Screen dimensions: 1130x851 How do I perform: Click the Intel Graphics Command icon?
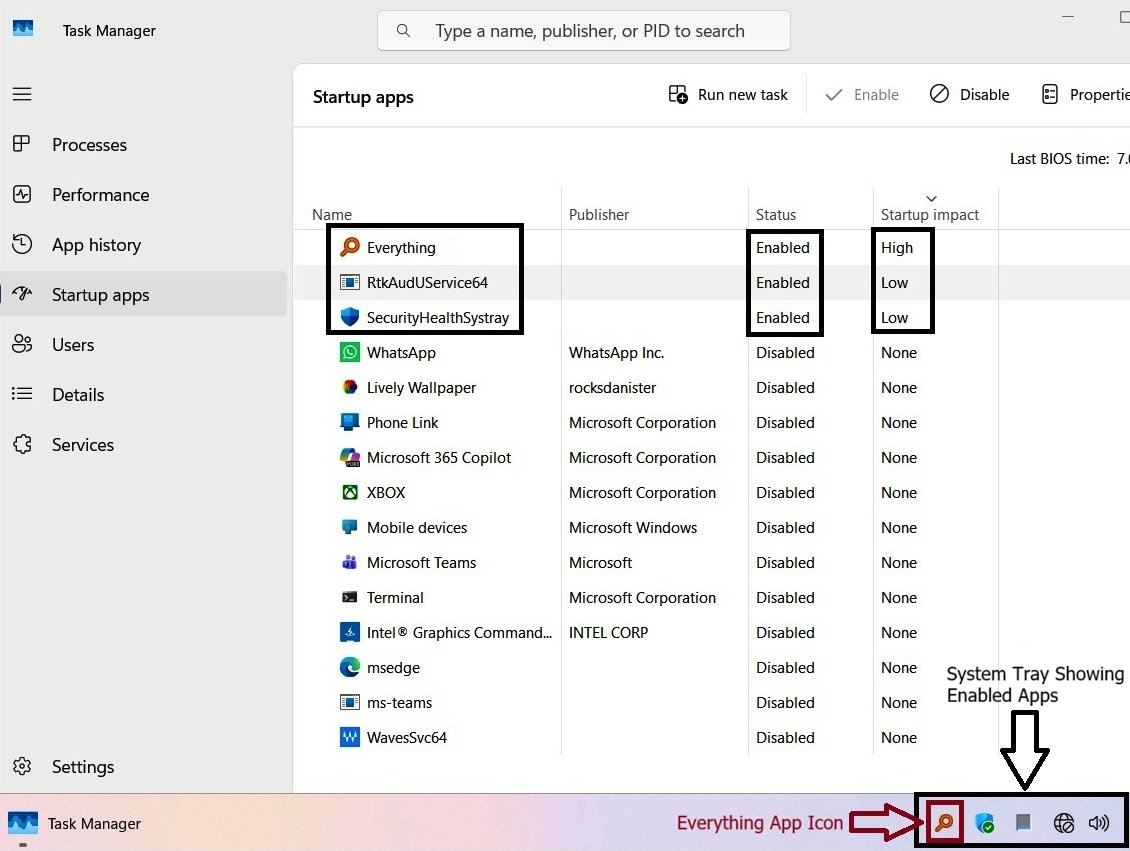click(x=350, y=632)
